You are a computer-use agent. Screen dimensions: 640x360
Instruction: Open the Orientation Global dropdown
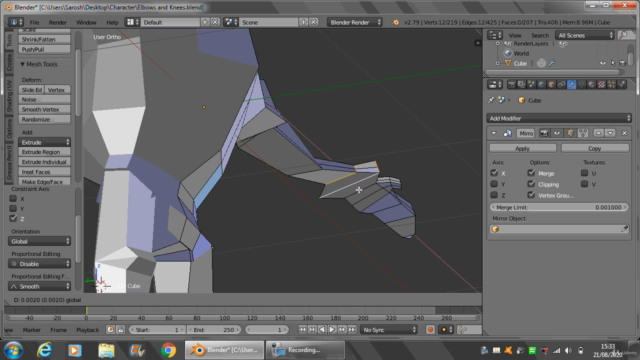tap(39, 241)
